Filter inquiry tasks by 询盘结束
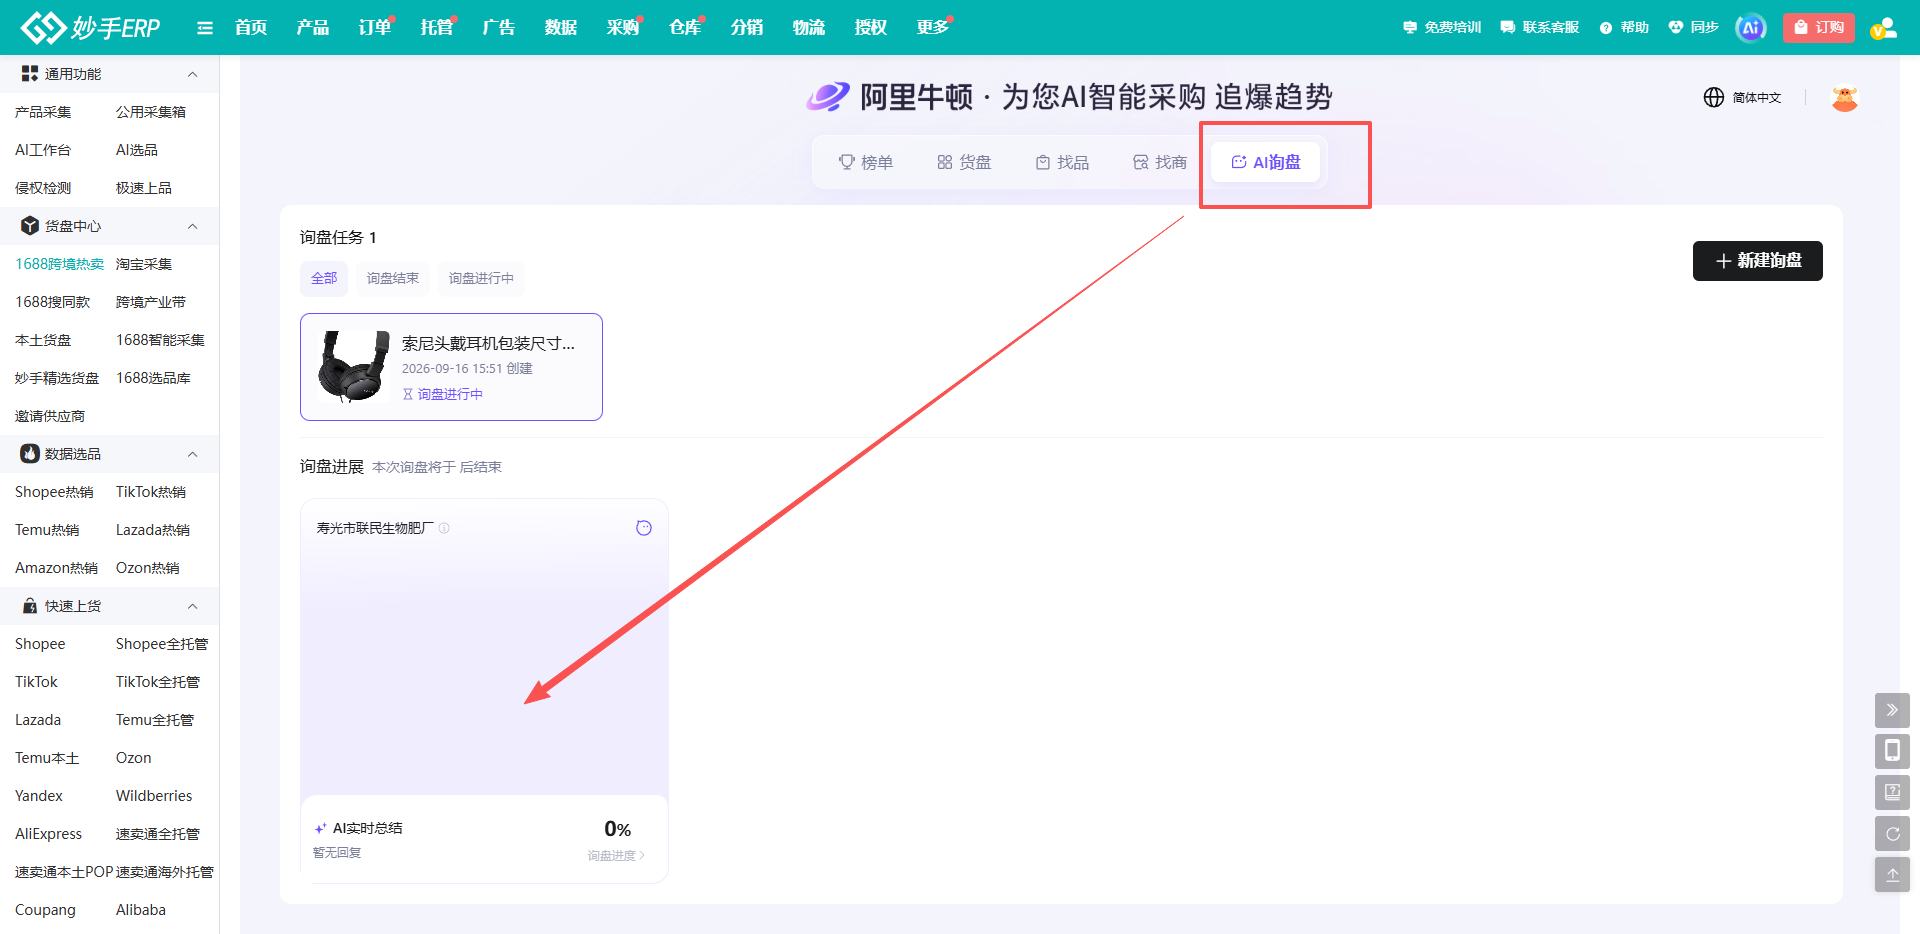The height and width of the screenshot is (934, 1920). coord(393,278)
